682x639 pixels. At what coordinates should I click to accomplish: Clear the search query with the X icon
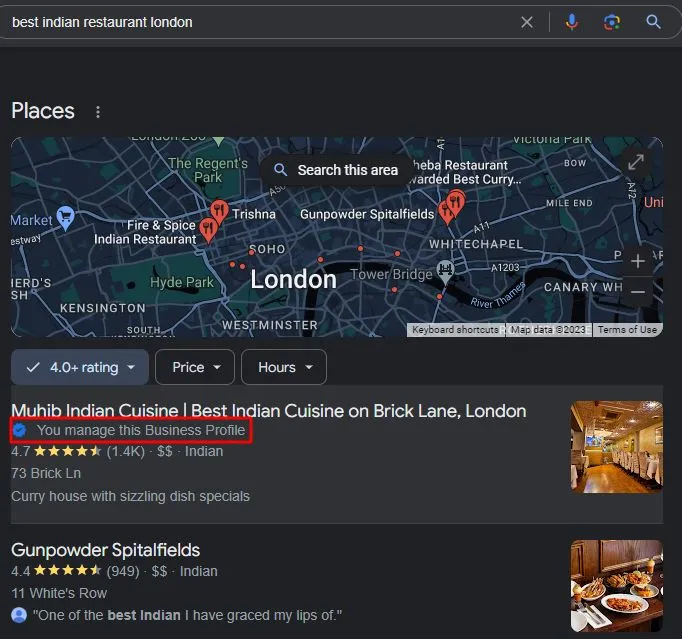(527, 22)
